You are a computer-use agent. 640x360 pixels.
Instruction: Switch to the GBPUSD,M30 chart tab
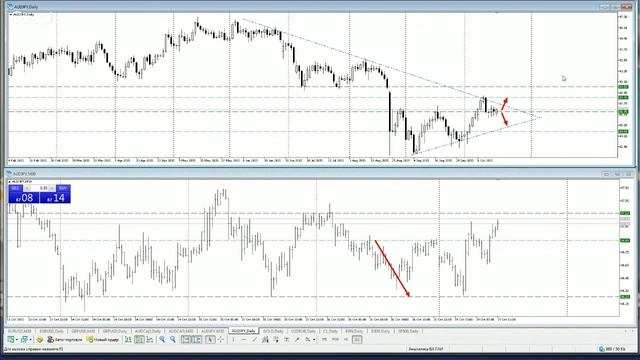pos(83,331)
